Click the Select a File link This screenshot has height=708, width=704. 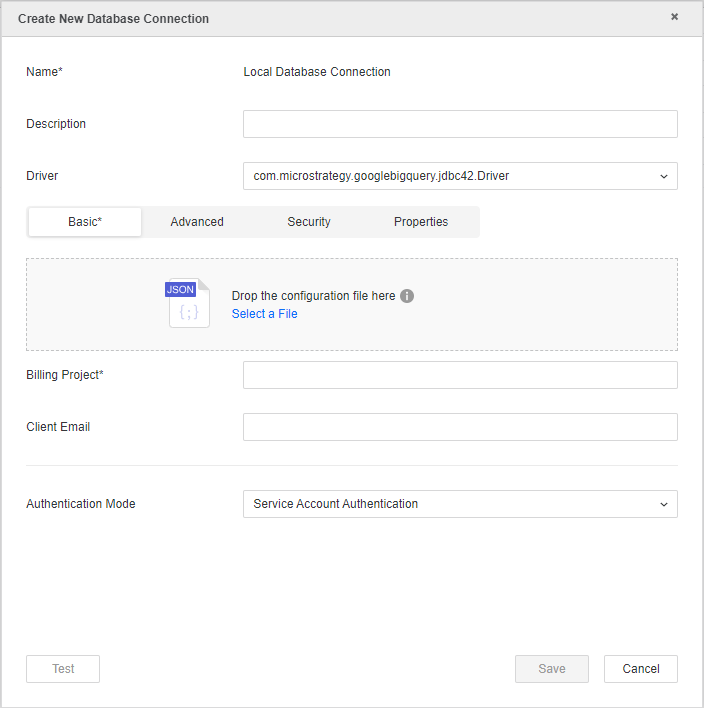tap(264, 314)
